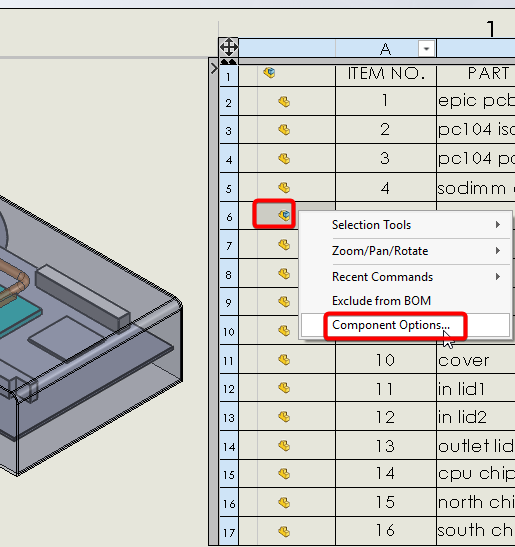Click the part icon in row 10
Screen dimensions: 515x547
284,330
